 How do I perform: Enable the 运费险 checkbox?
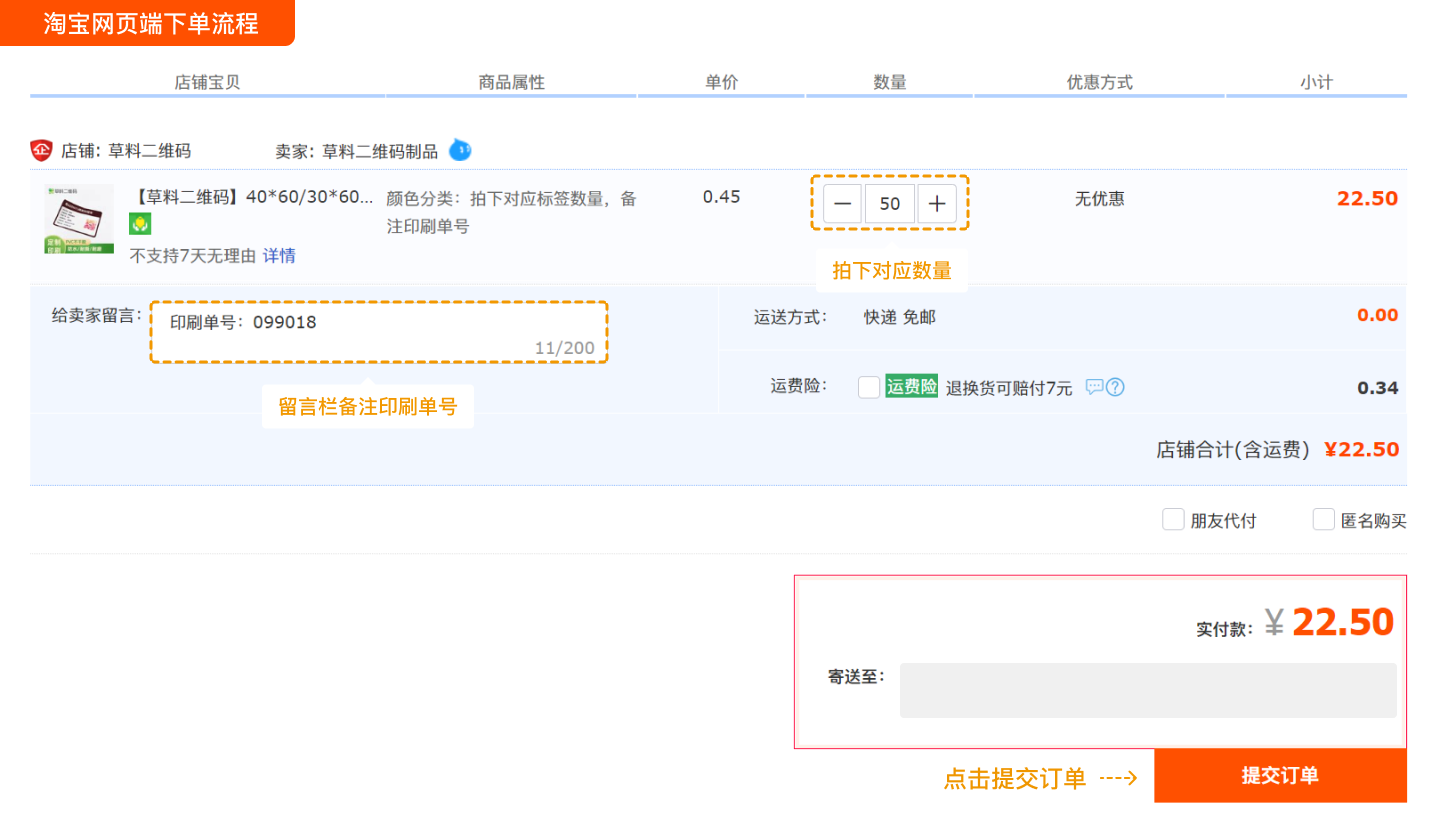tap(869, 387)
